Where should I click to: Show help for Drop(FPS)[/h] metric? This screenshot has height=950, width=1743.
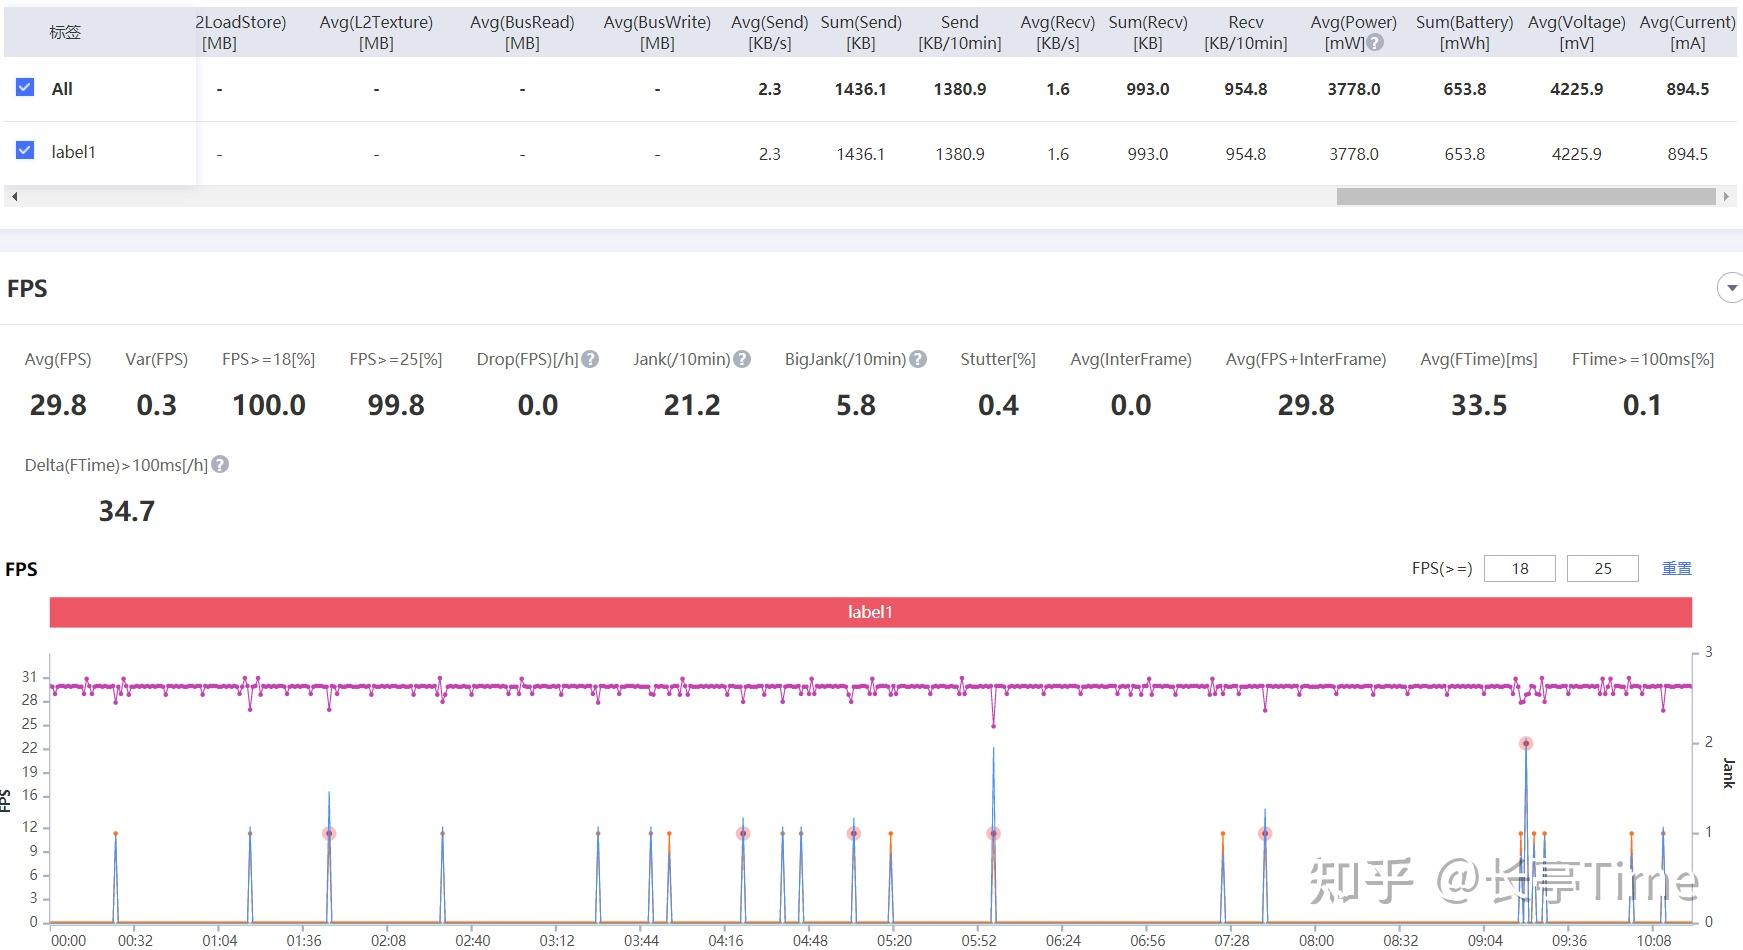tap(590, 359)
